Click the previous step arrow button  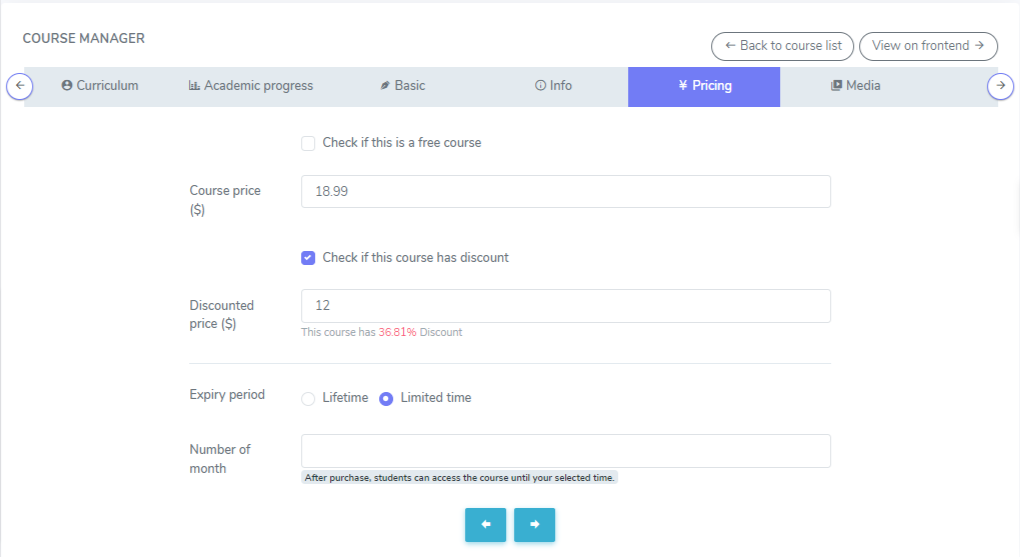(485, 525)
